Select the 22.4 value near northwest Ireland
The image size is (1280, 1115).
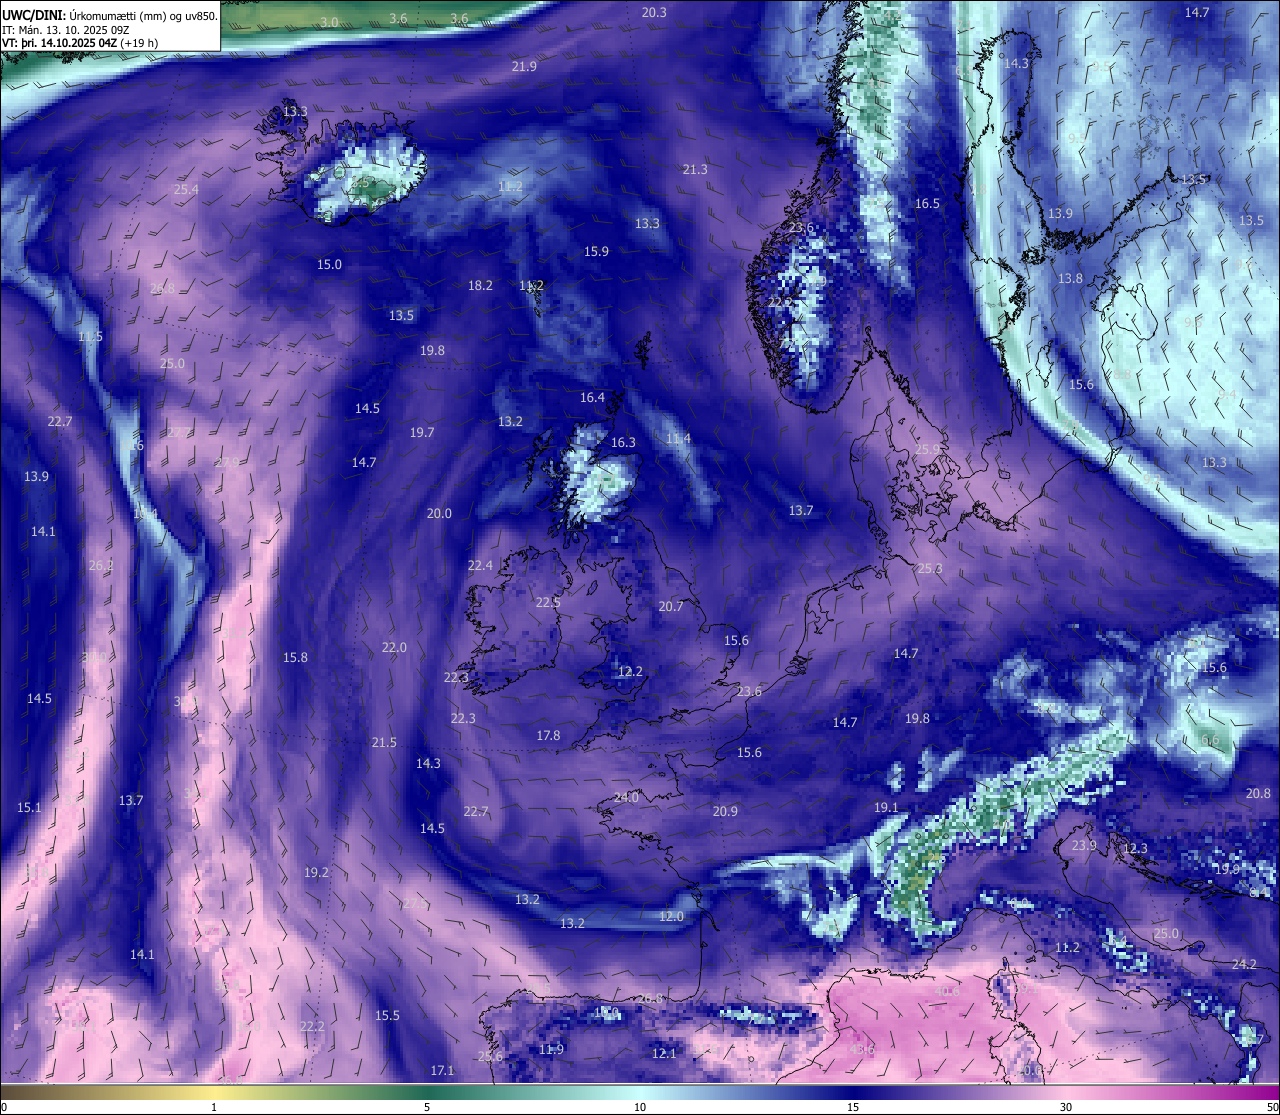click(480, 565)
